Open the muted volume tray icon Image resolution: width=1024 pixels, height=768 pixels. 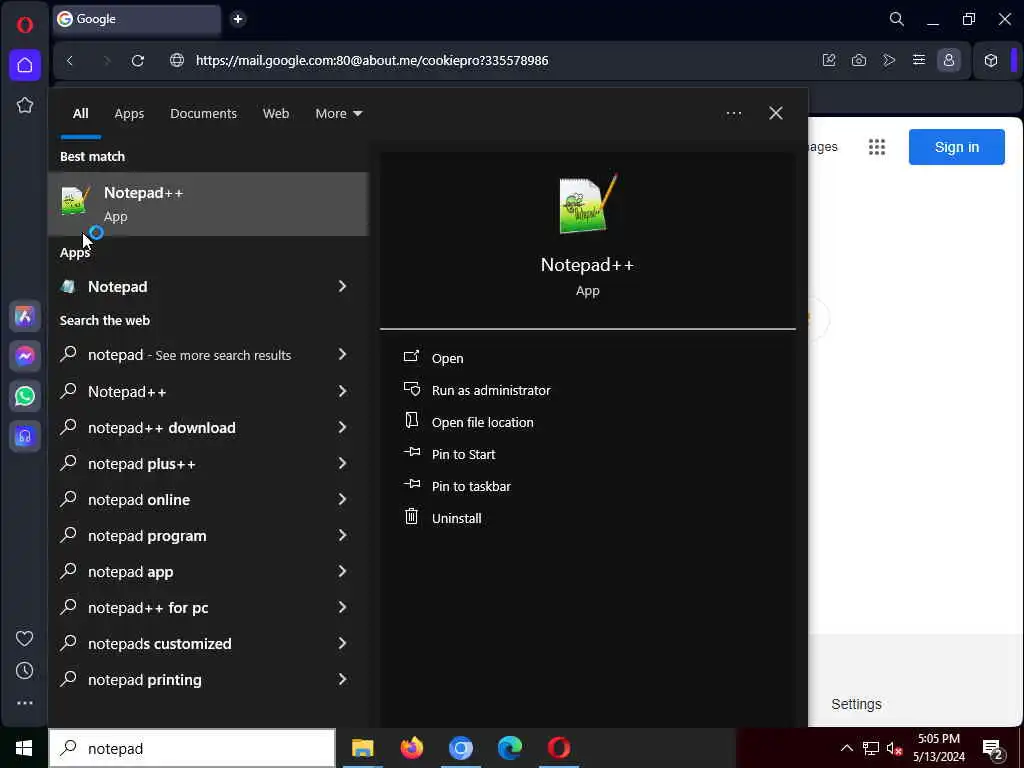[x=894, y=748]
